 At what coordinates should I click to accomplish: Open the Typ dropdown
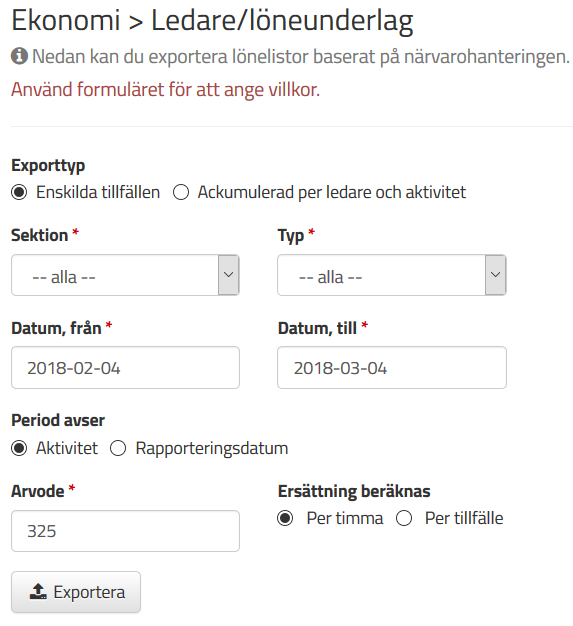[x=392, y=275]
